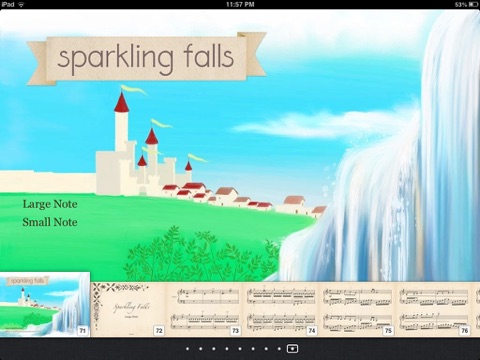The height and width of the screenshot is (360, 480).
Task: Jump to sixth chapter dot in navigator
Action: (x=253, y=349)
